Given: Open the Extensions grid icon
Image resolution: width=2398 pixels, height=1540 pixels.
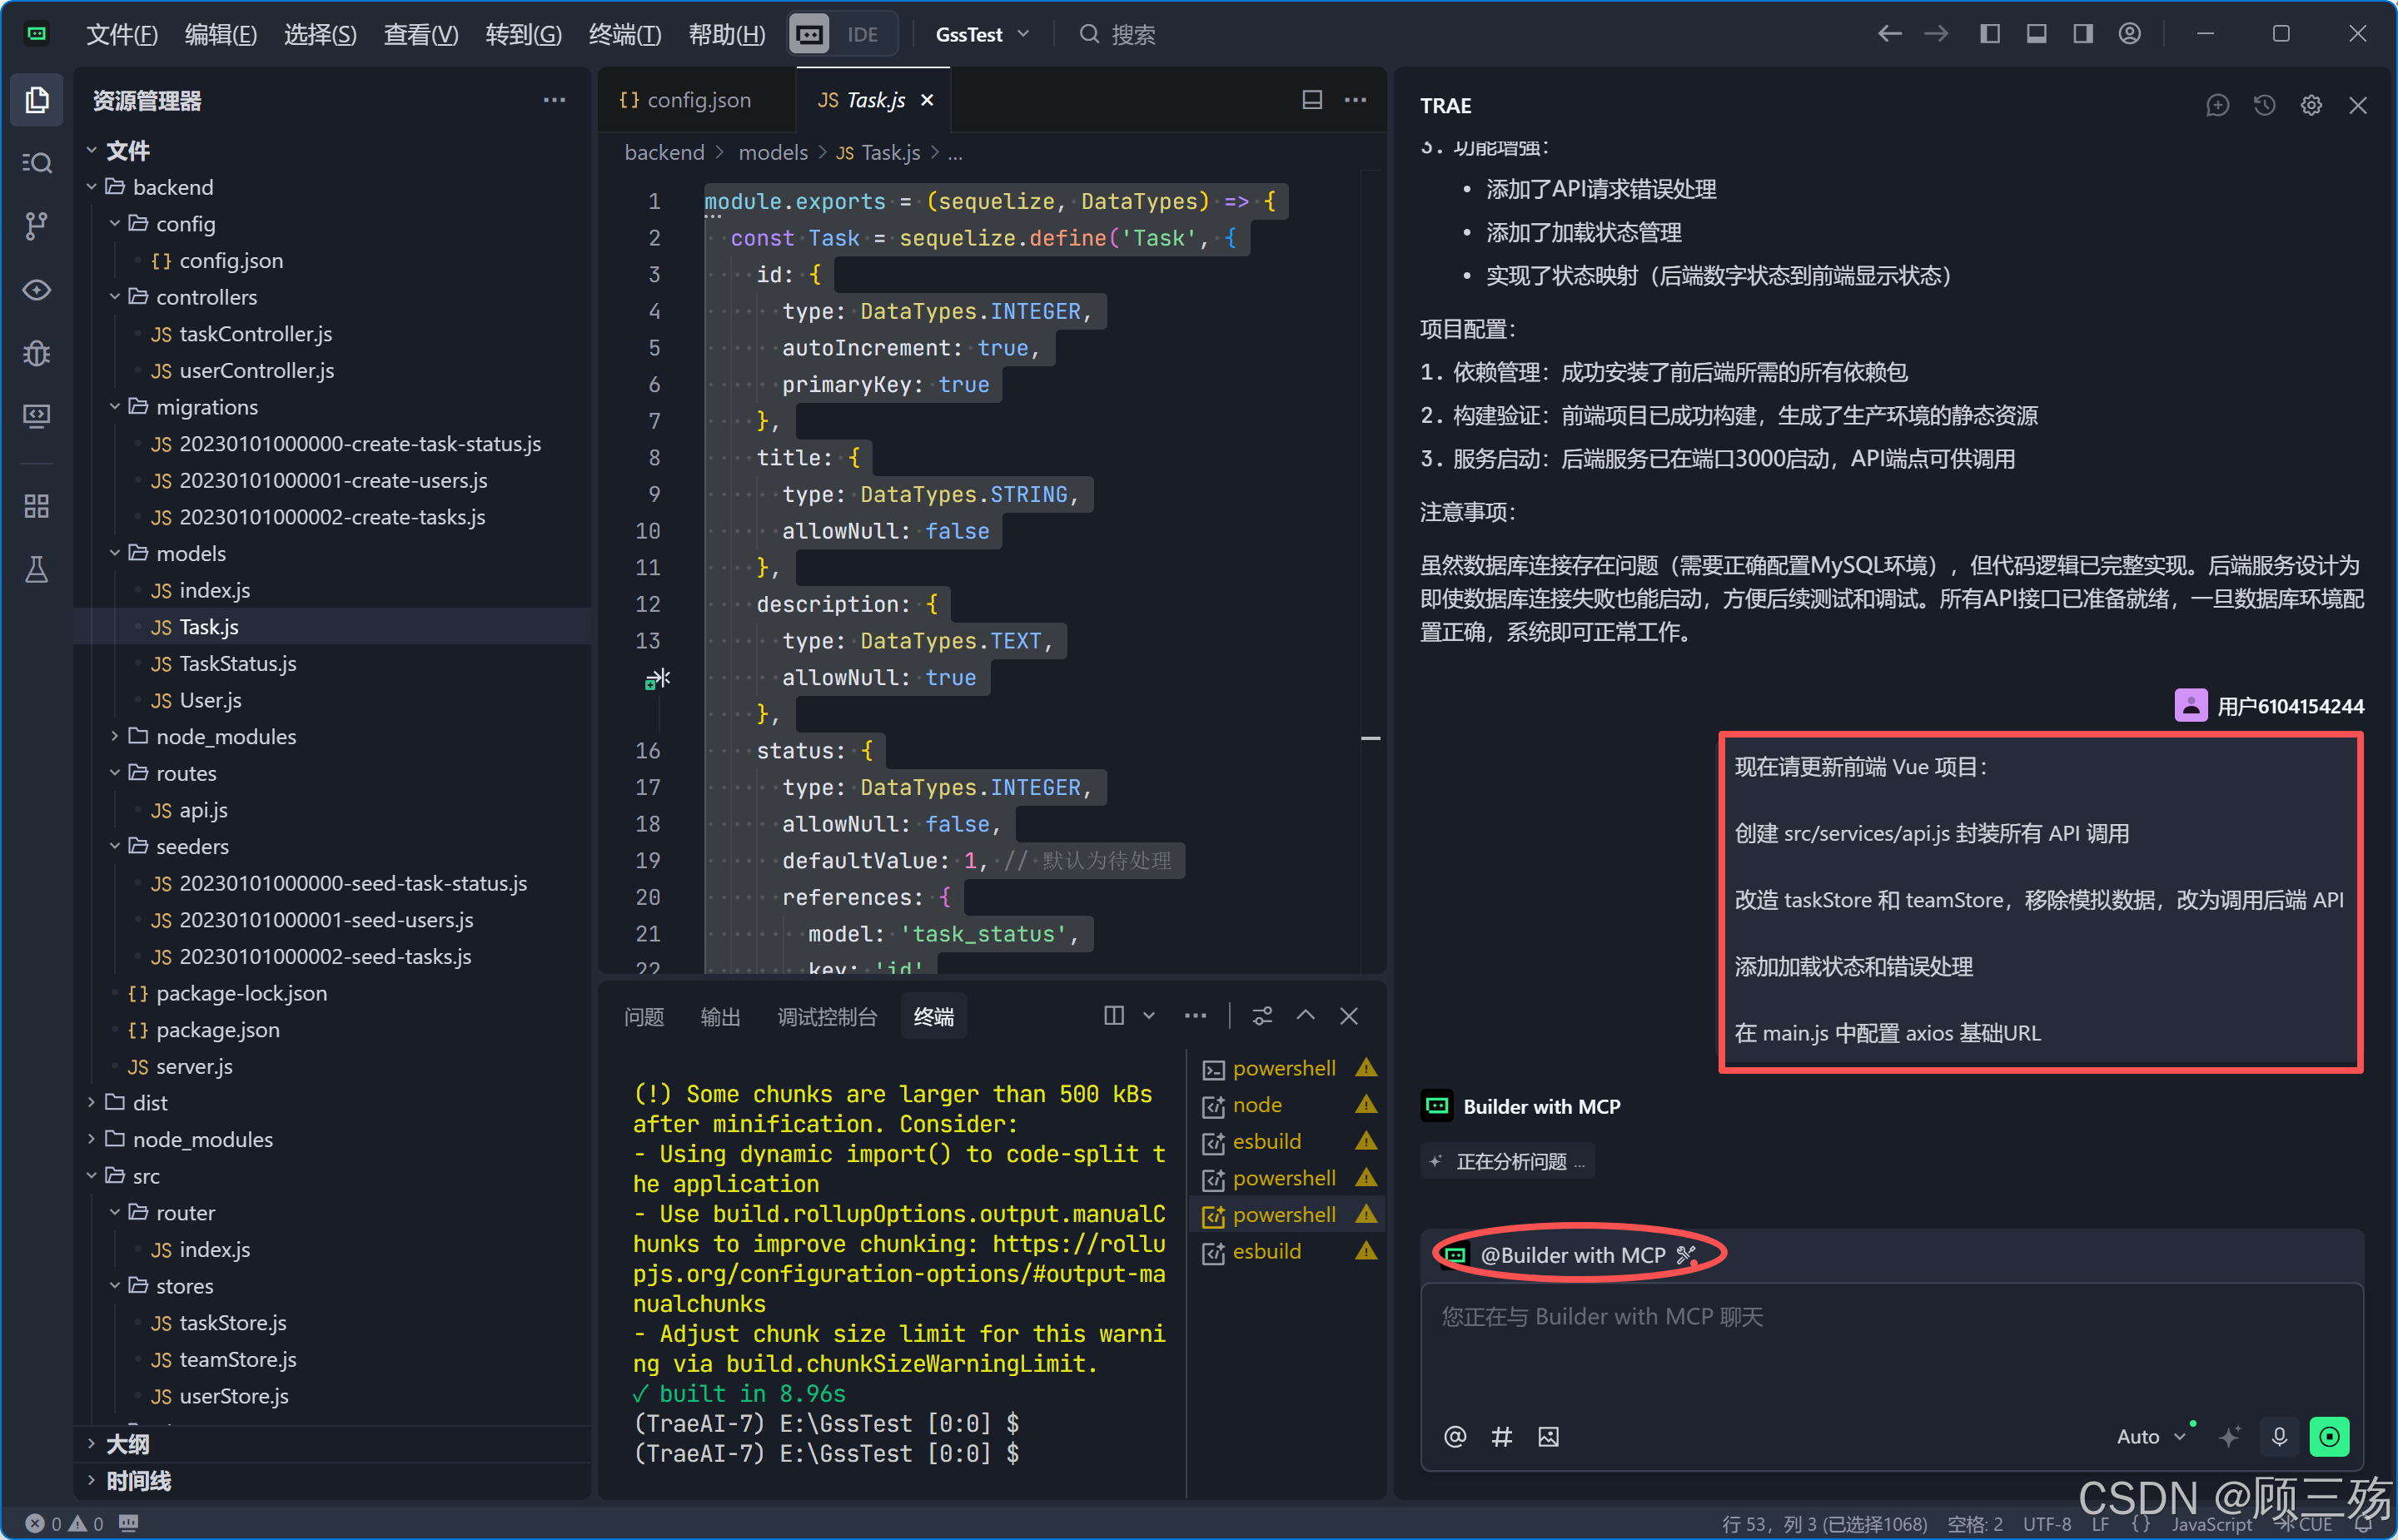Looking at the screenshot, I should click(36, 506).
